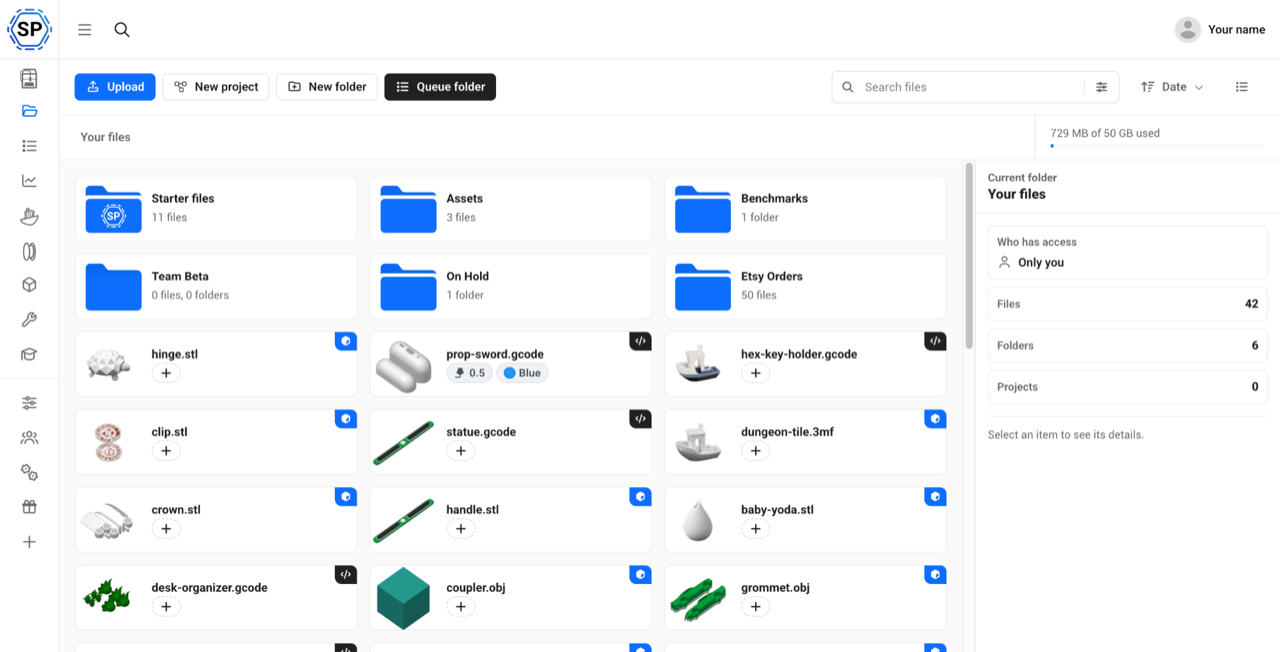Open the files folder sidebar icon

[x=29, y=111]
